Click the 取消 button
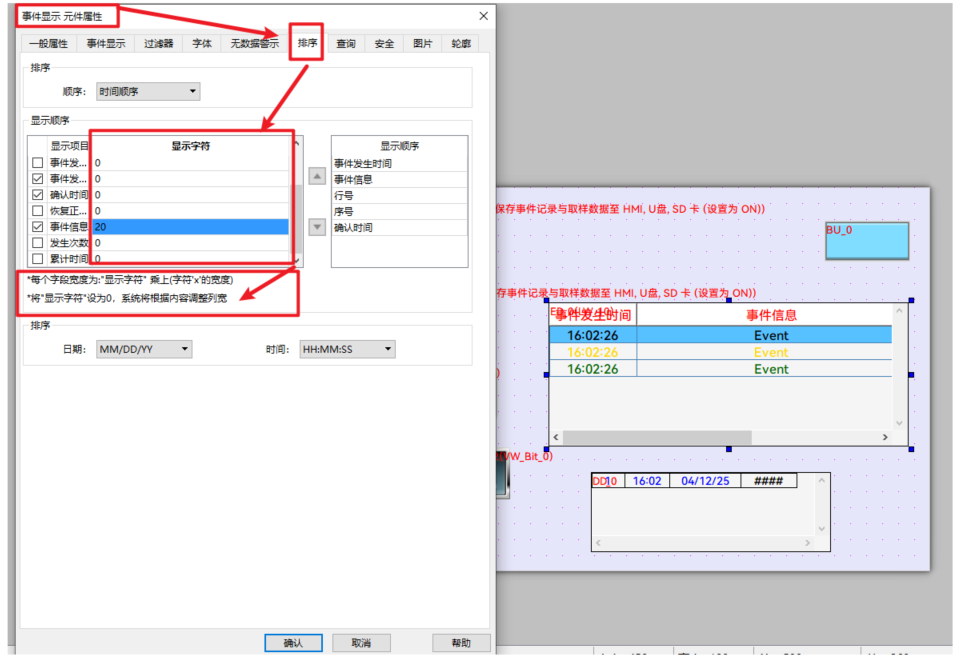 361,643
